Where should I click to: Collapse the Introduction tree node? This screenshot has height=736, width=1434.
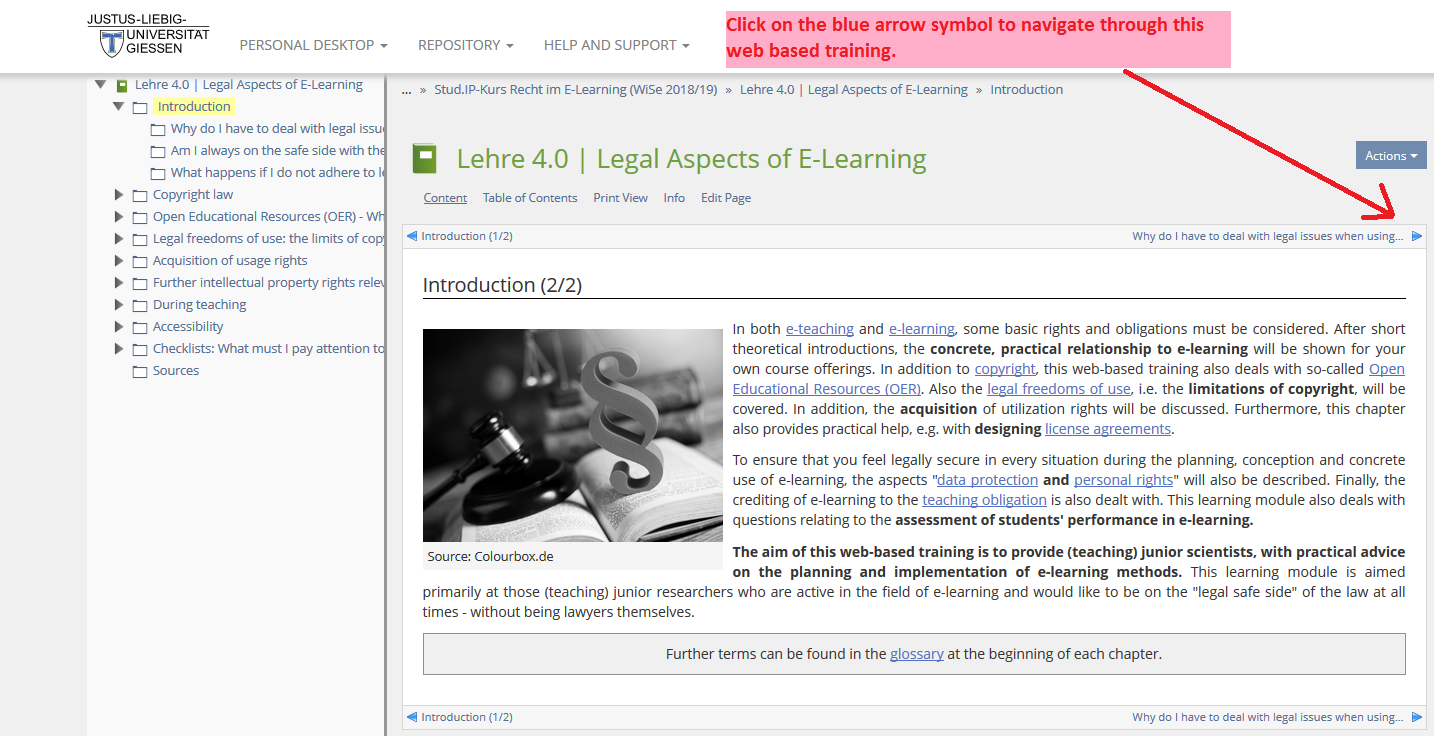click(119, 106)
